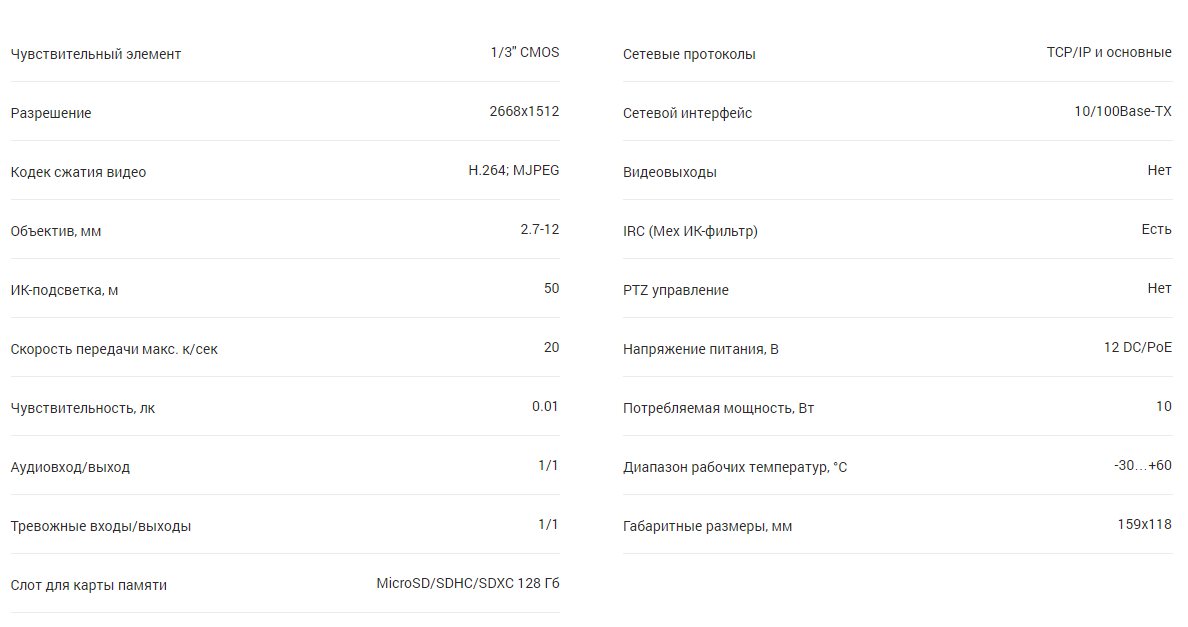Click the Сетевые протоколы label
Viewport: 1188px width, 627px height.
click(689, 54)
